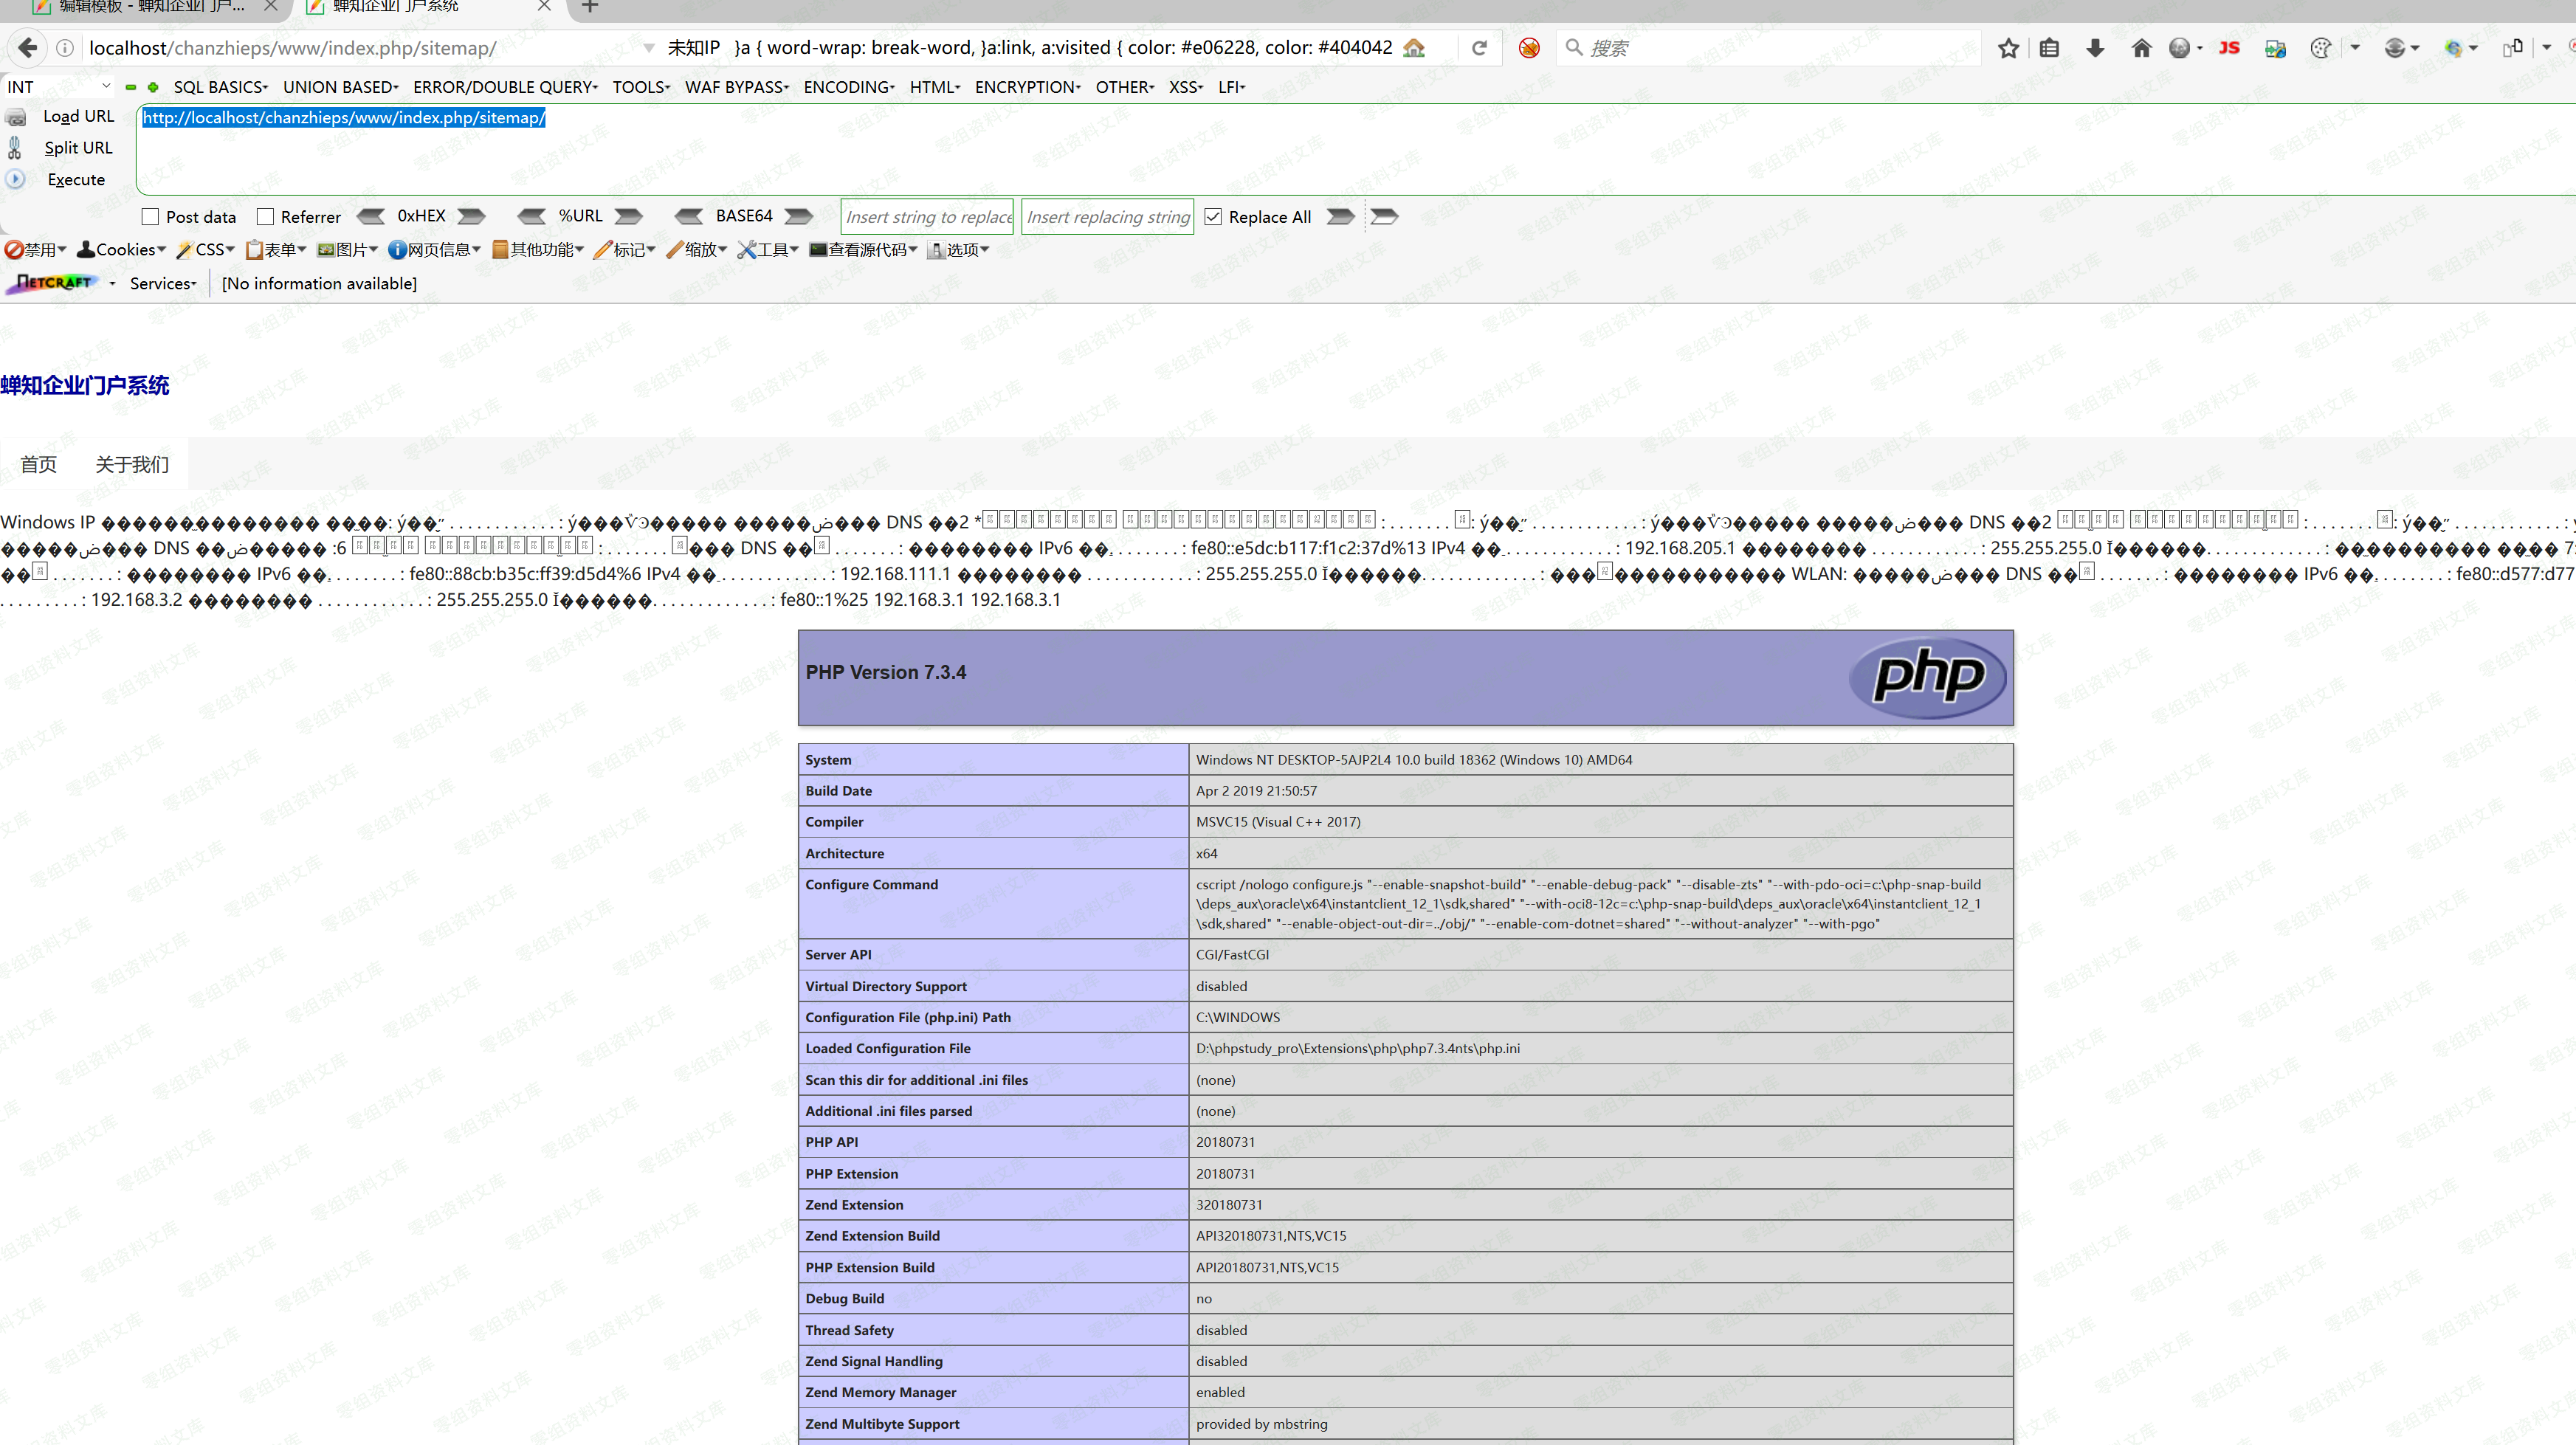Click the Load URL icon in HackBar
The image size is (2576, 1445).
tap(16, 117)
